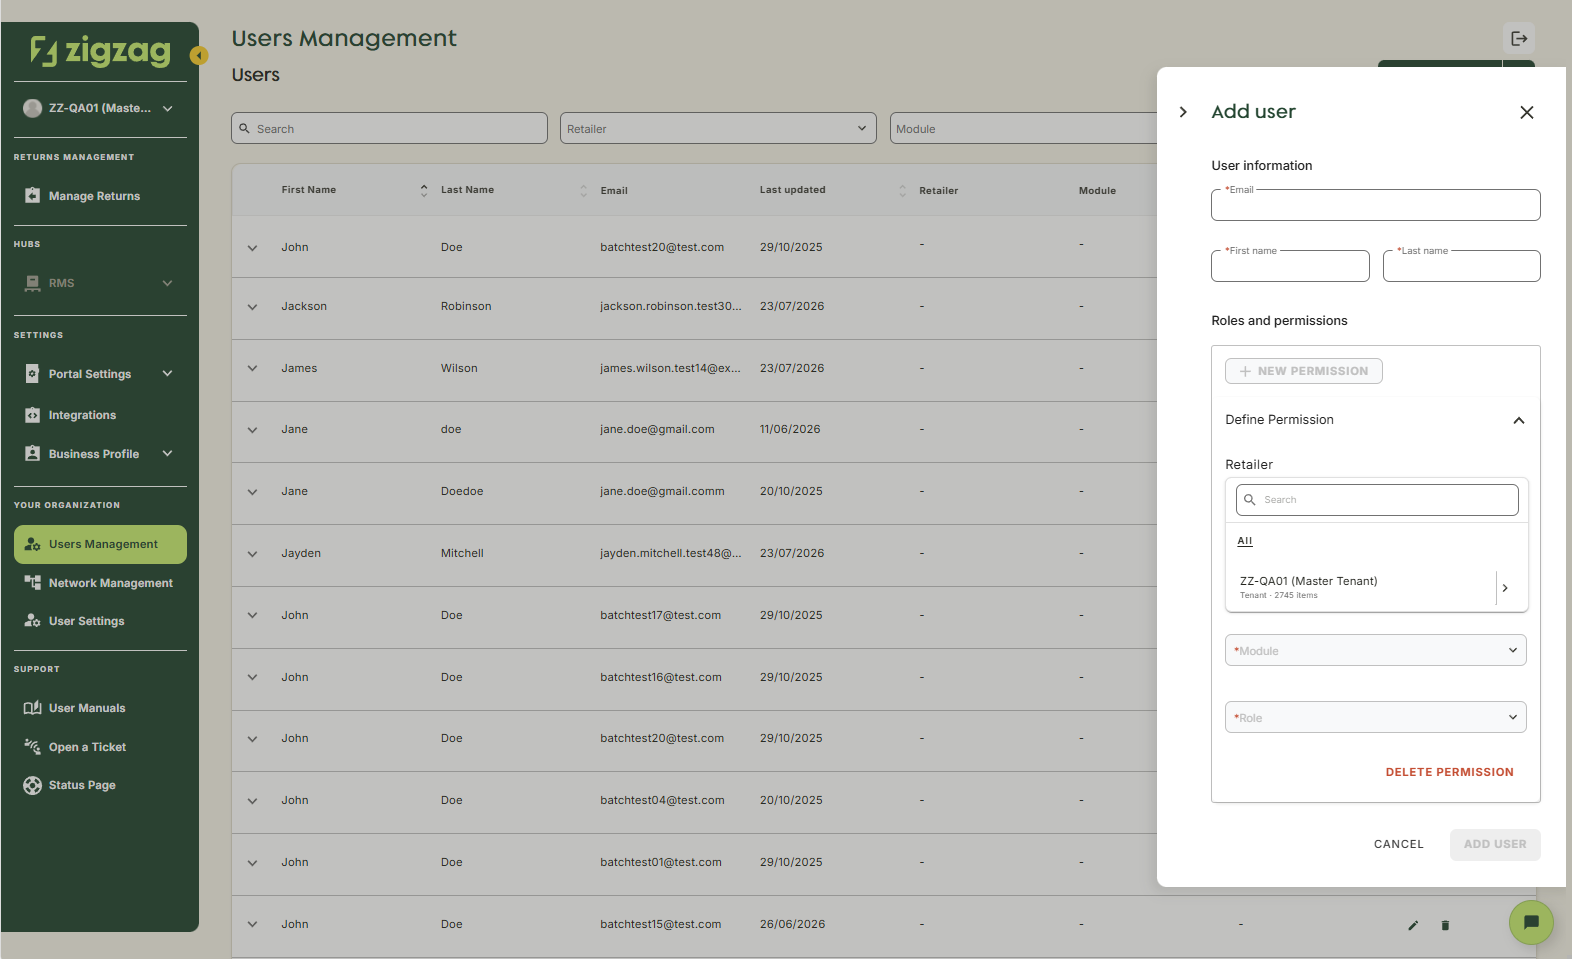The width and height of the screenshot is (1572, 959).
Task: Click the Cancel button
Action: click(x=1398, y=844)
